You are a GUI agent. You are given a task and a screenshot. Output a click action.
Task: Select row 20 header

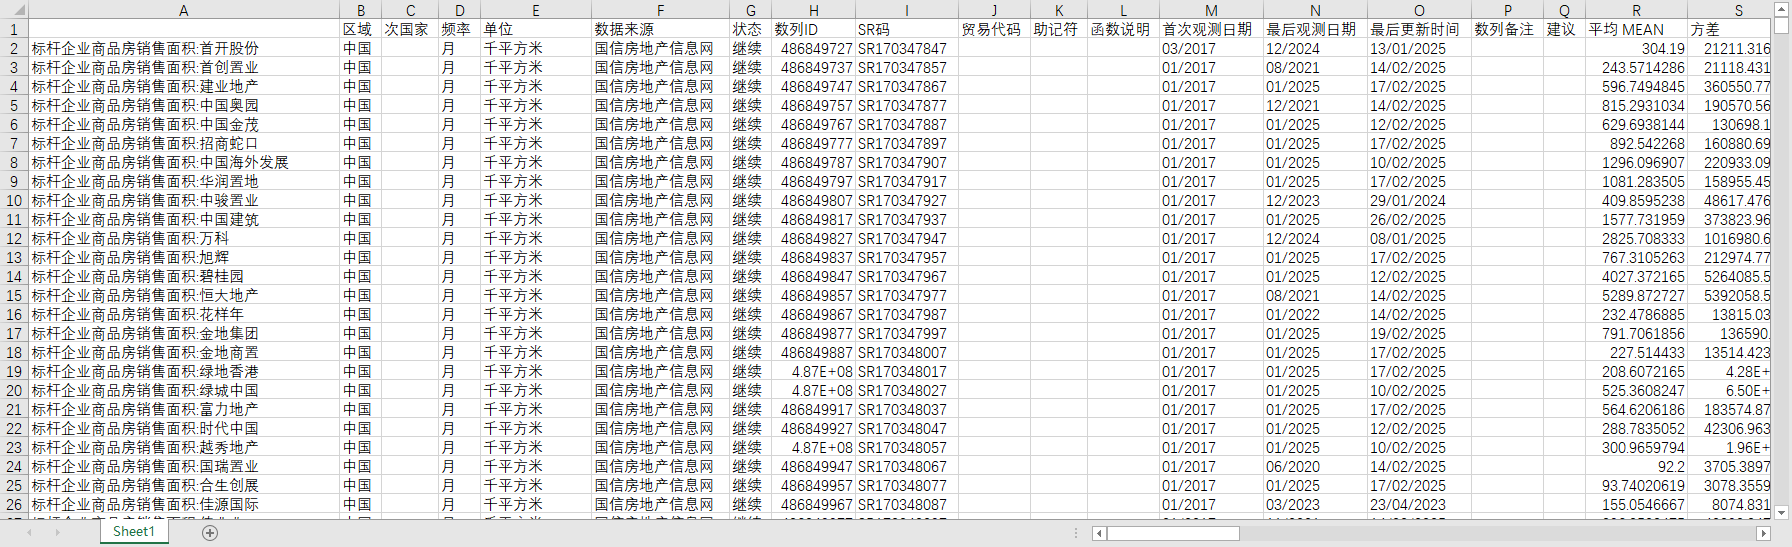pyautogui.click(x=14, y=390)
